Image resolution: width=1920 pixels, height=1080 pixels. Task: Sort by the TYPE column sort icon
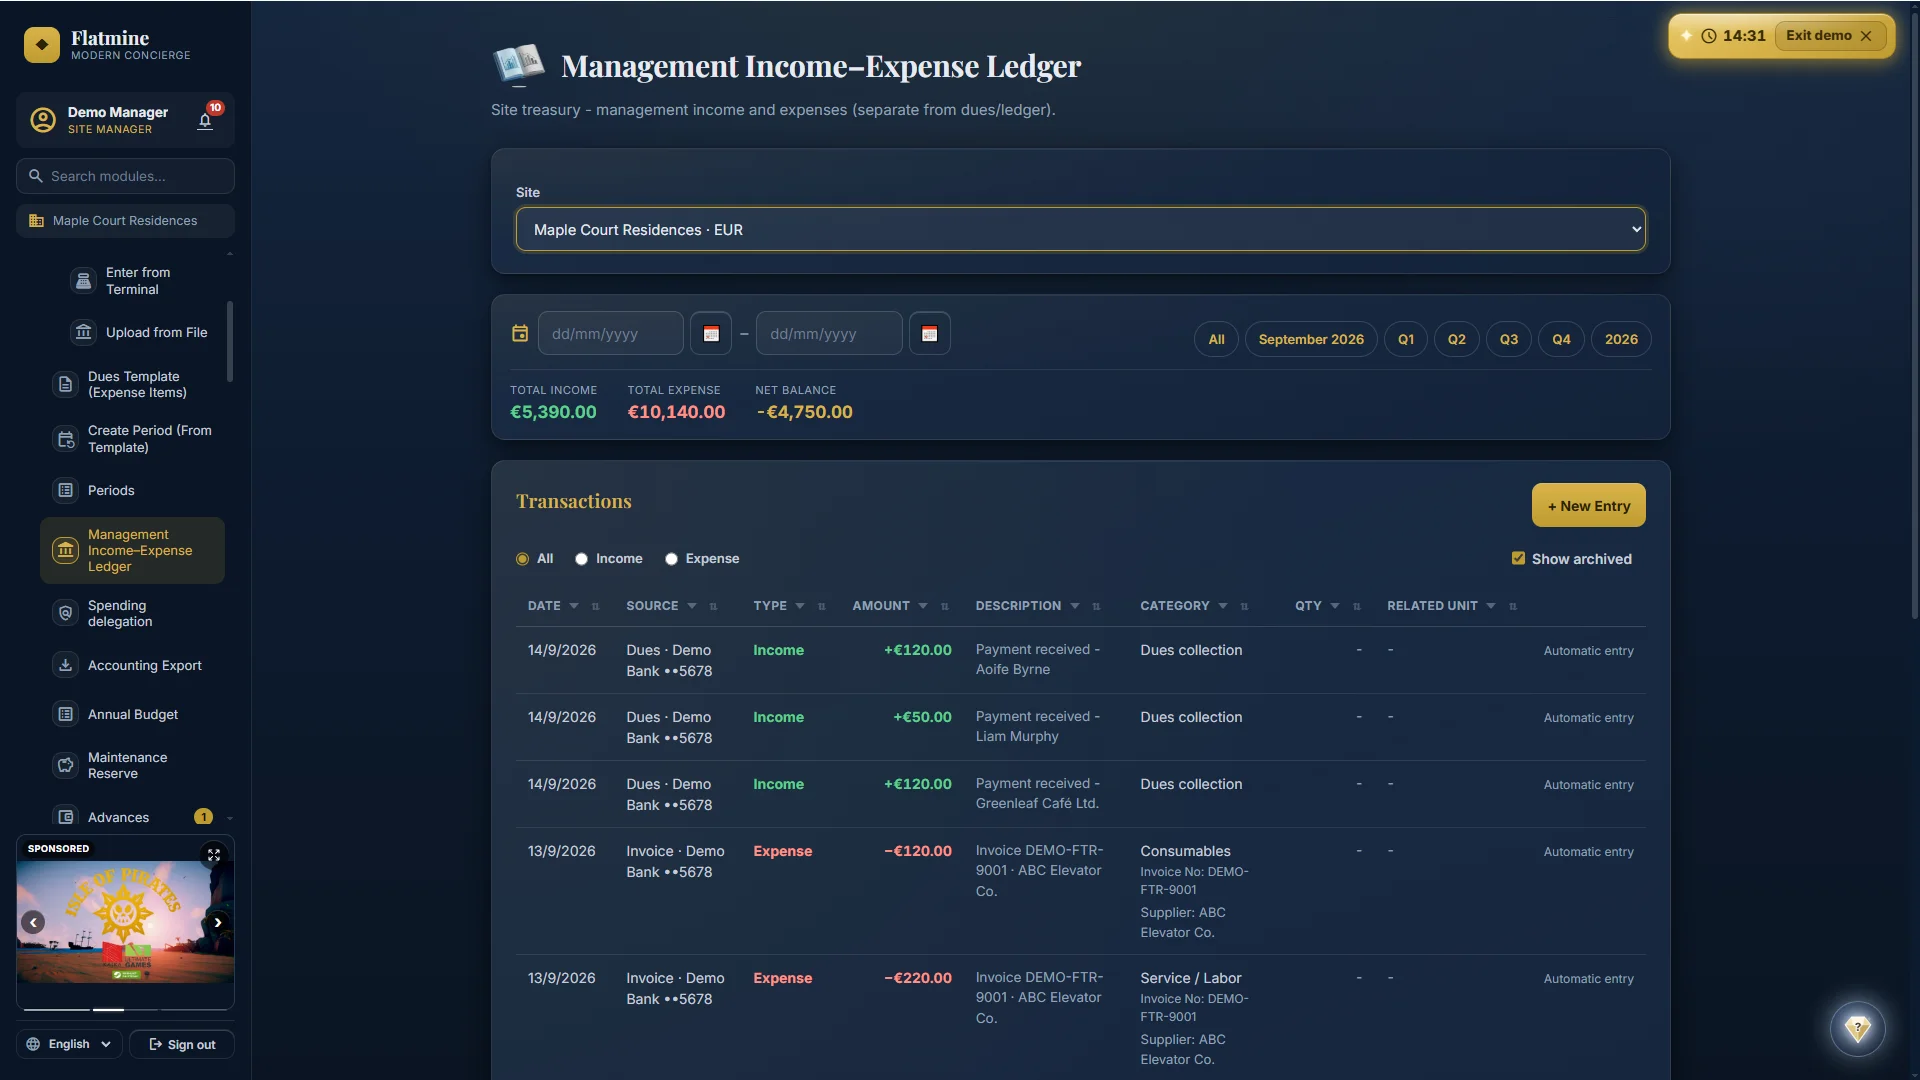[x=822, y=606]
